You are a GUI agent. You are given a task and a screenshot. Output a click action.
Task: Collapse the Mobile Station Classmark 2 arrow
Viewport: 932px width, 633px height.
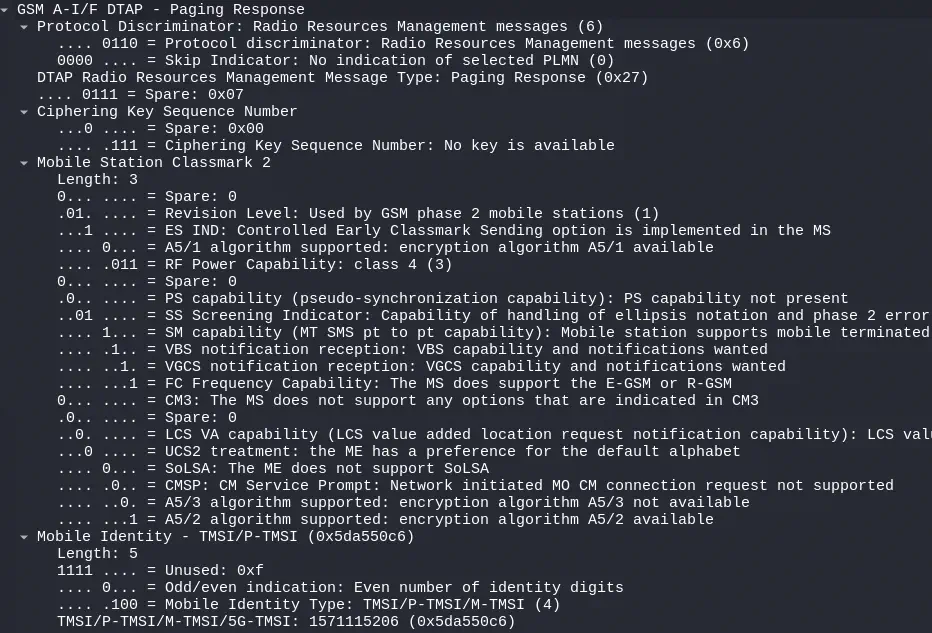(25, 162)
